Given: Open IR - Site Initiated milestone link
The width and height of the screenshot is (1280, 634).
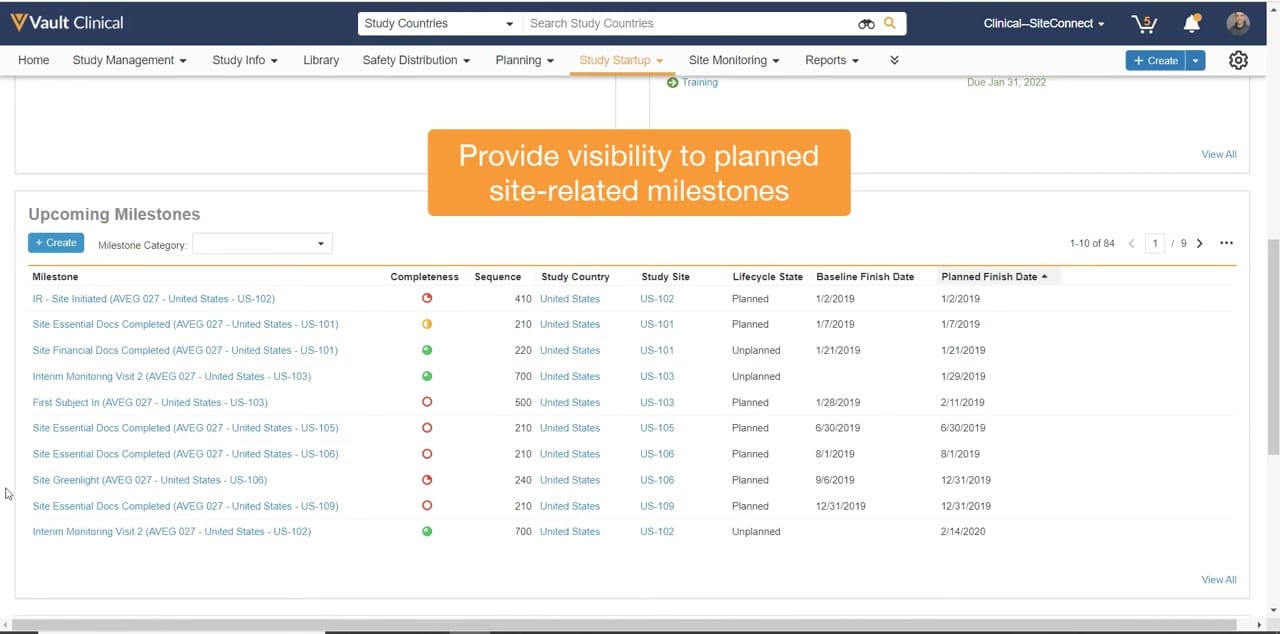Looking at the screenshot, I should point(153,299).
